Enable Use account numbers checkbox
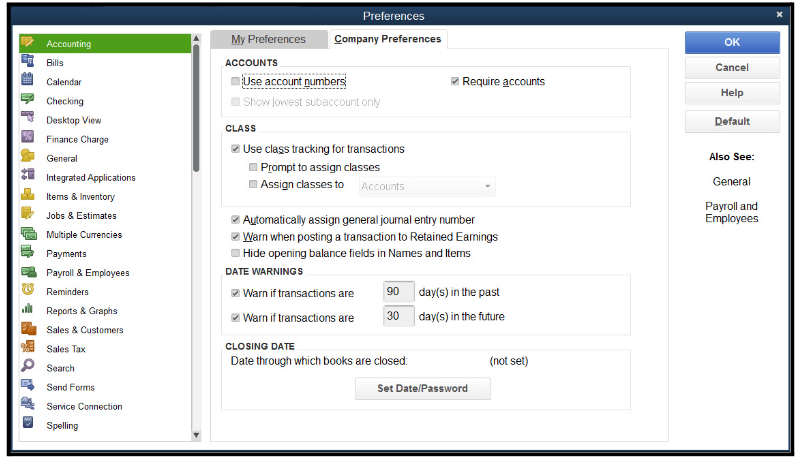The height and width of the screenshot is (461, 800). pyautogui.click(x=235, y=82)
